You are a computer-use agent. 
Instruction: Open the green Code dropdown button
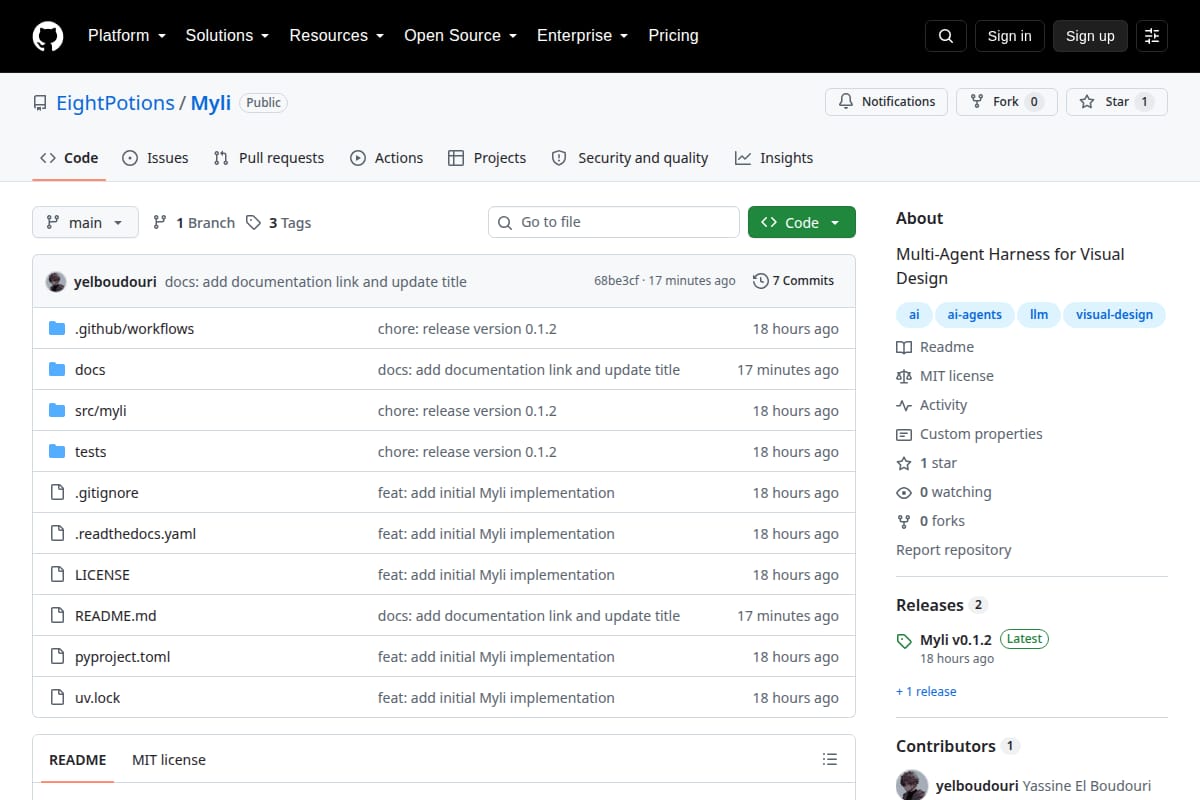pyautogui.click(x=802, y=222)
